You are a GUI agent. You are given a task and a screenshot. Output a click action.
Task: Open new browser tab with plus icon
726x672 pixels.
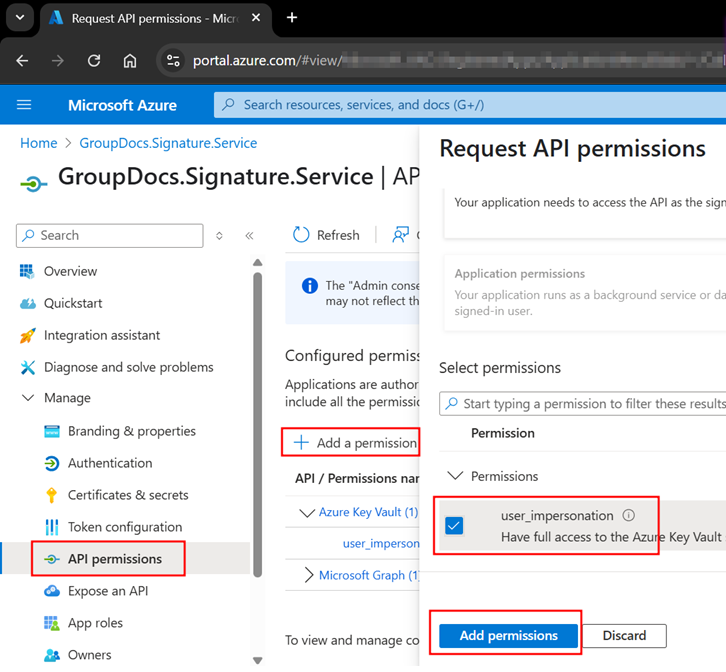pyautogui.click(x=292, y=18)
